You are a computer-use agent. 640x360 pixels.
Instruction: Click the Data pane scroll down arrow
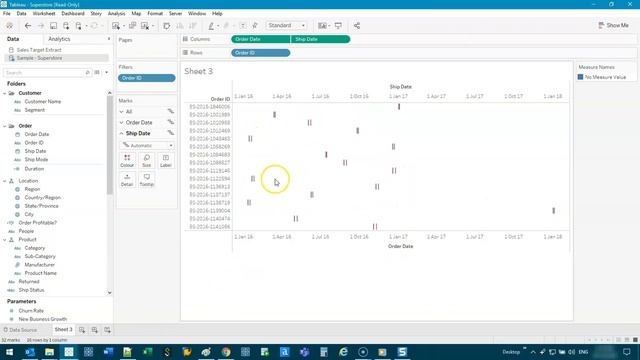pyautogui.click(x=109, y=293)
